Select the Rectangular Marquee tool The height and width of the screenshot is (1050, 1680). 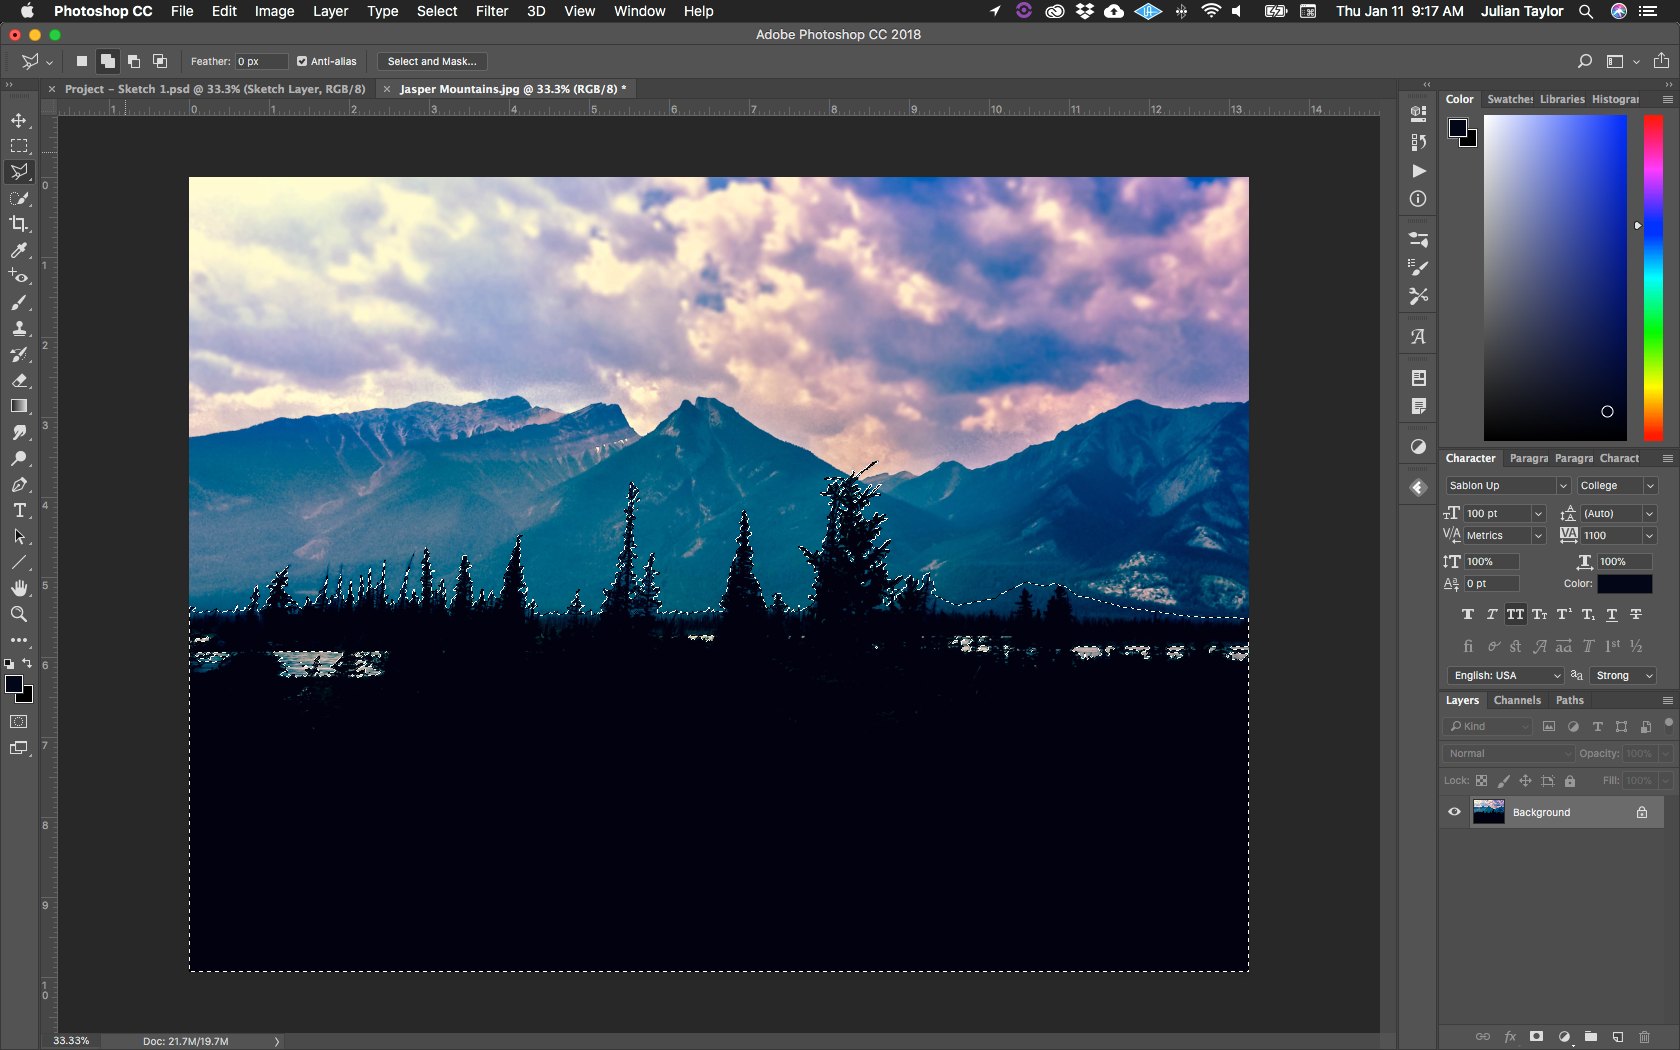tap(19, 146)
